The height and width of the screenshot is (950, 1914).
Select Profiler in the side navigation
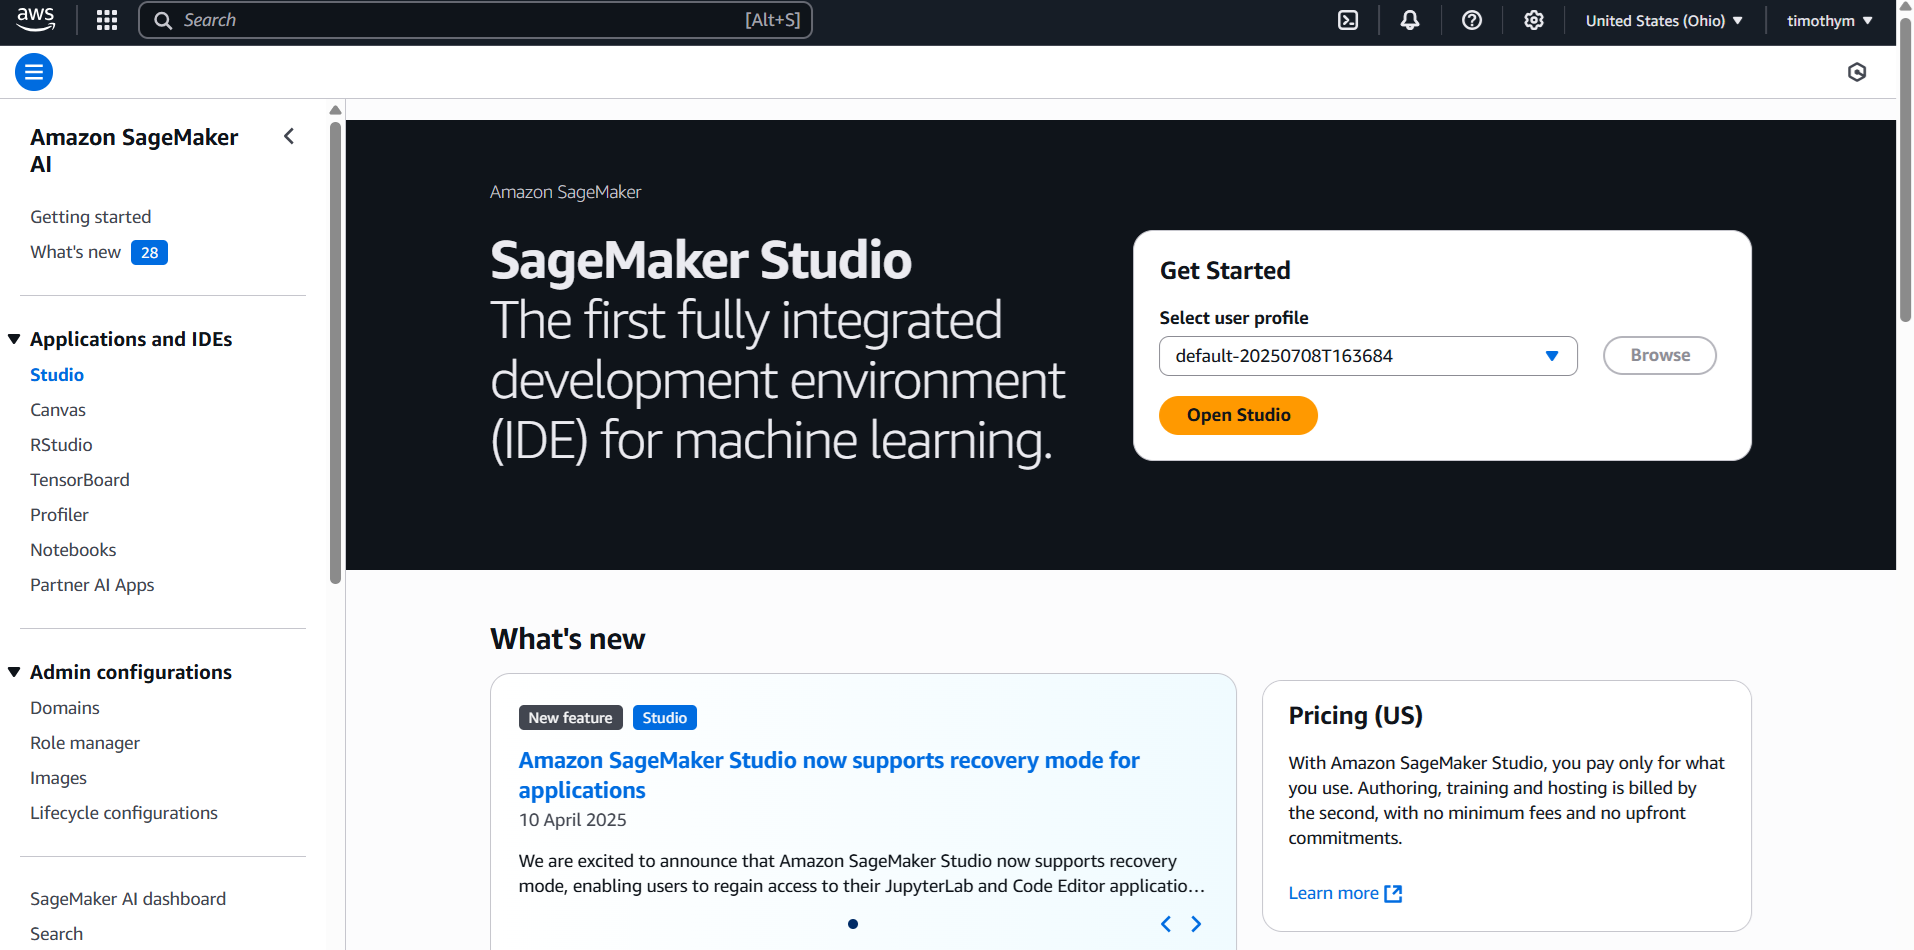[x=59, y=515]
